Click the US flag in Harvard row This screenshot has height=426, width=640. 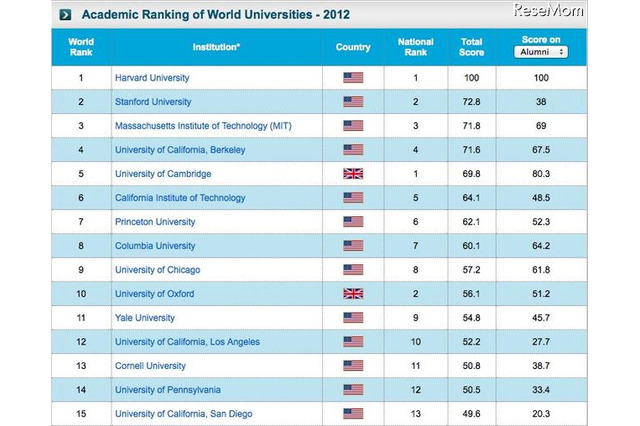coord(353,78)
